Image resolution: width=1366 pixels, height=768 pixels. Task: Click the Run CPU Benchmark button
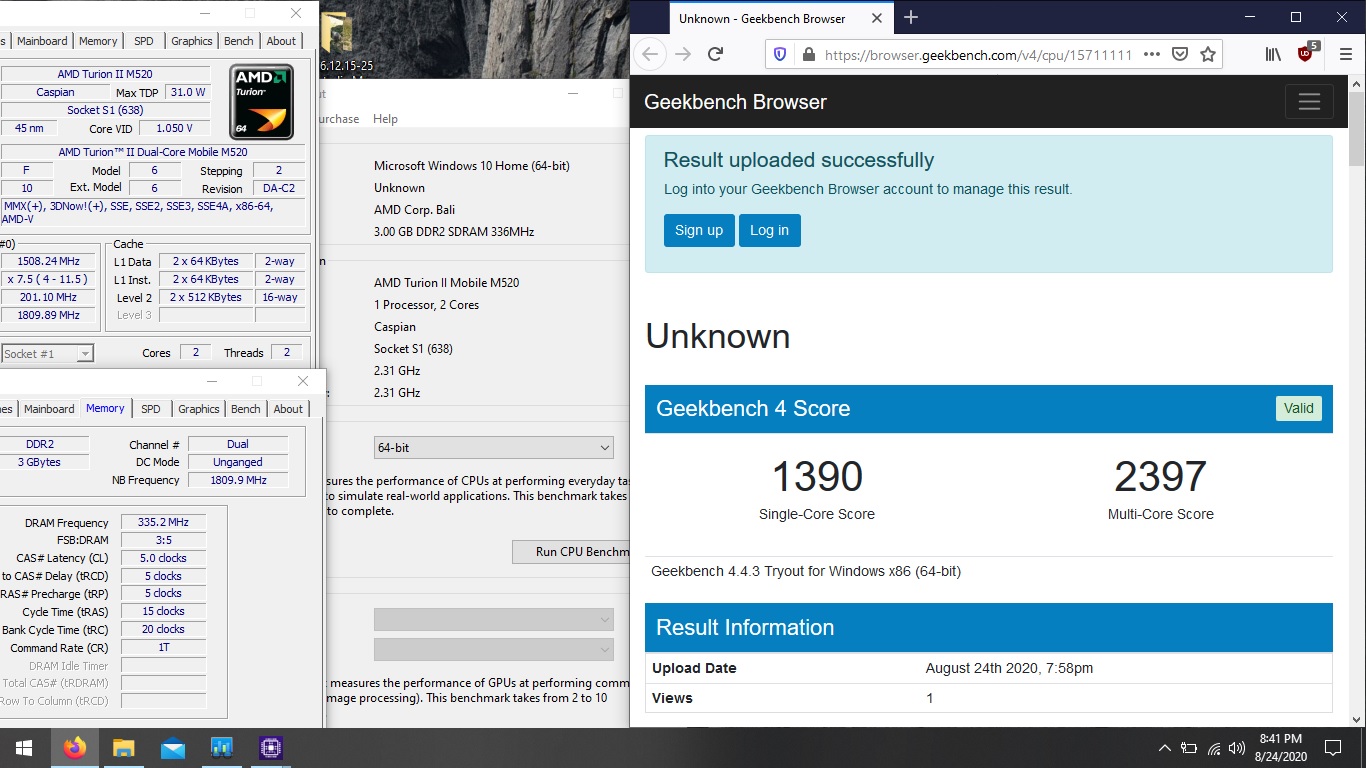coord(571,552)
